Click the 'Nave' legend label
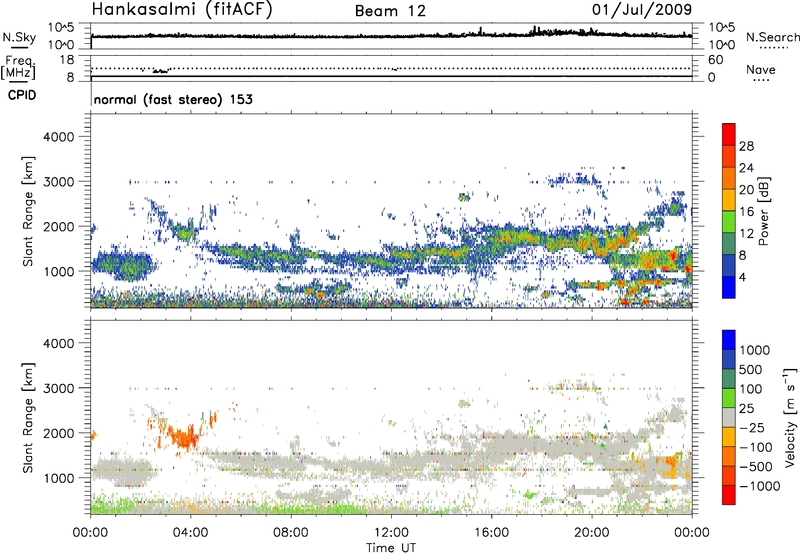The width and height of the screenshot is (800, 554). 761,70
